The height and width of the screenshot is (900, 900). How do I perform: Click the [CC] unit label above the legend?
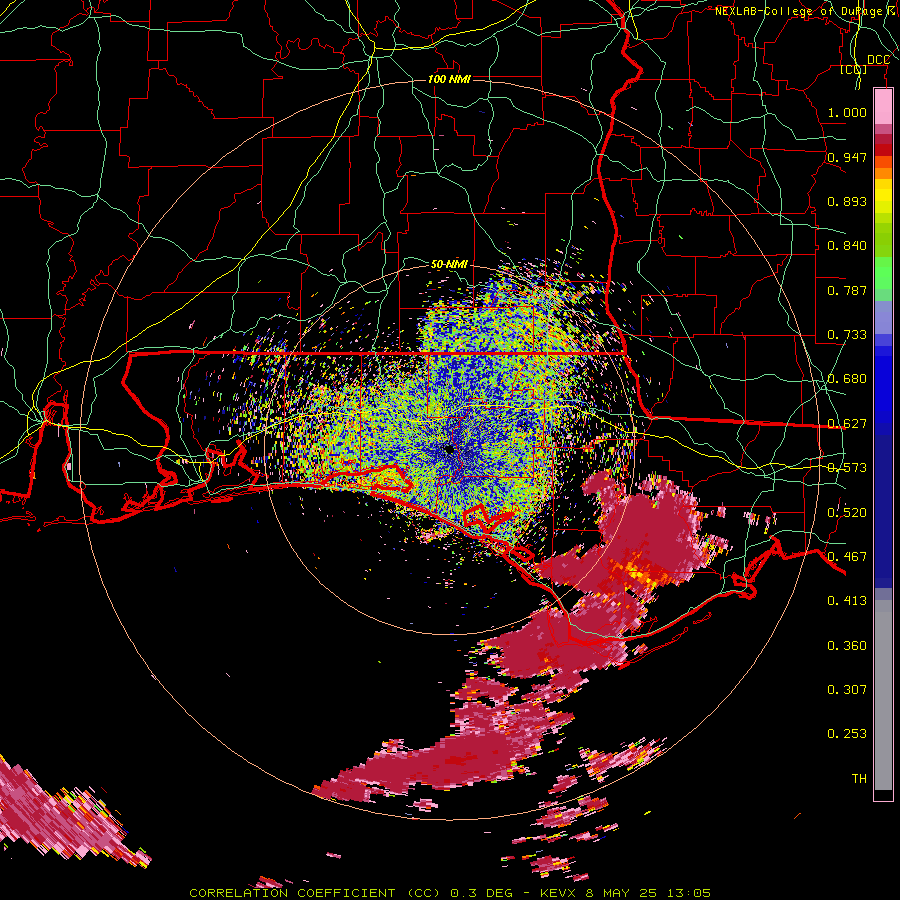[x=854, y=69]
